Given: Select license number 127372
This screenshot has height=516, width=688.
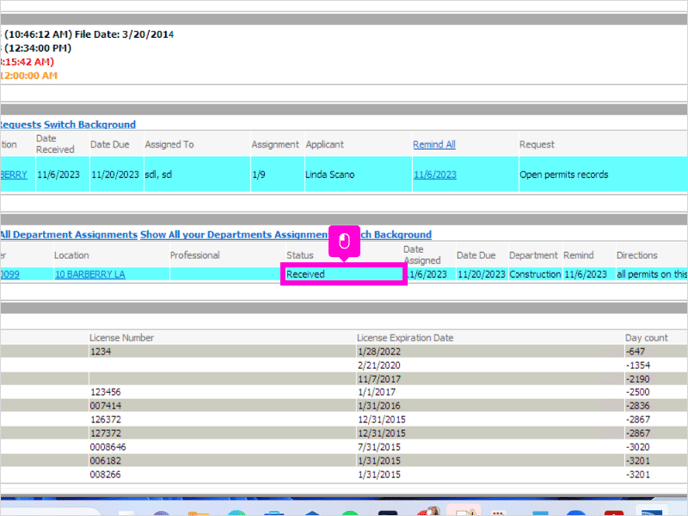Looking at the screenshot, I should tap(105, 434).
